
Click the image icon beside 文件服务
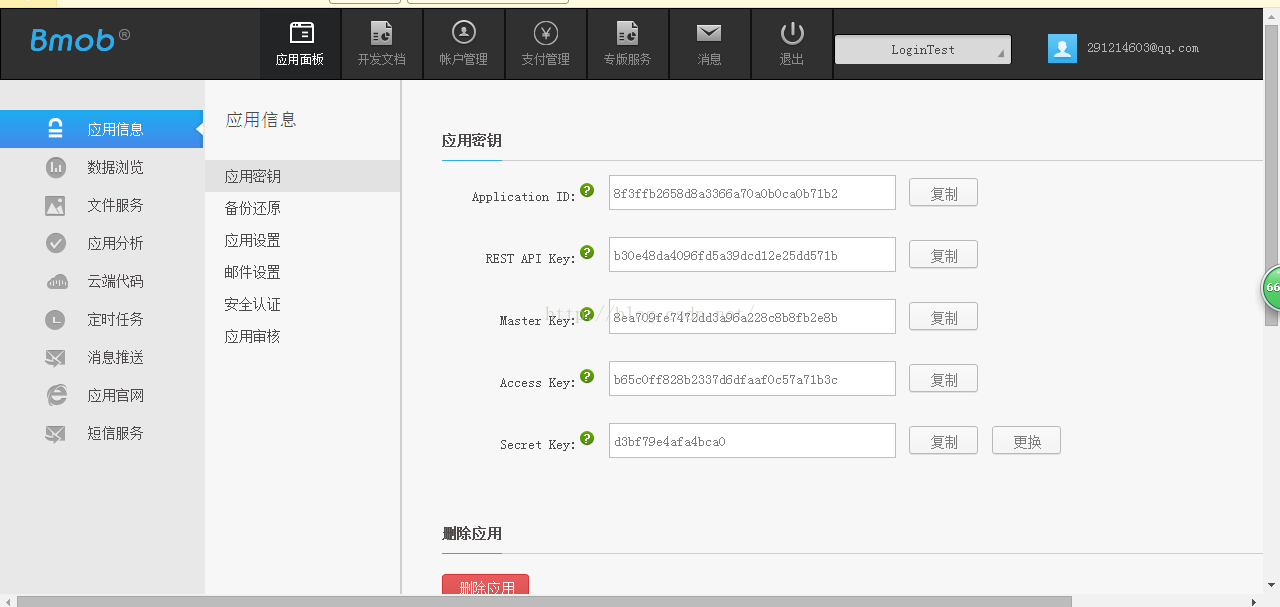[x=56, y=205]
